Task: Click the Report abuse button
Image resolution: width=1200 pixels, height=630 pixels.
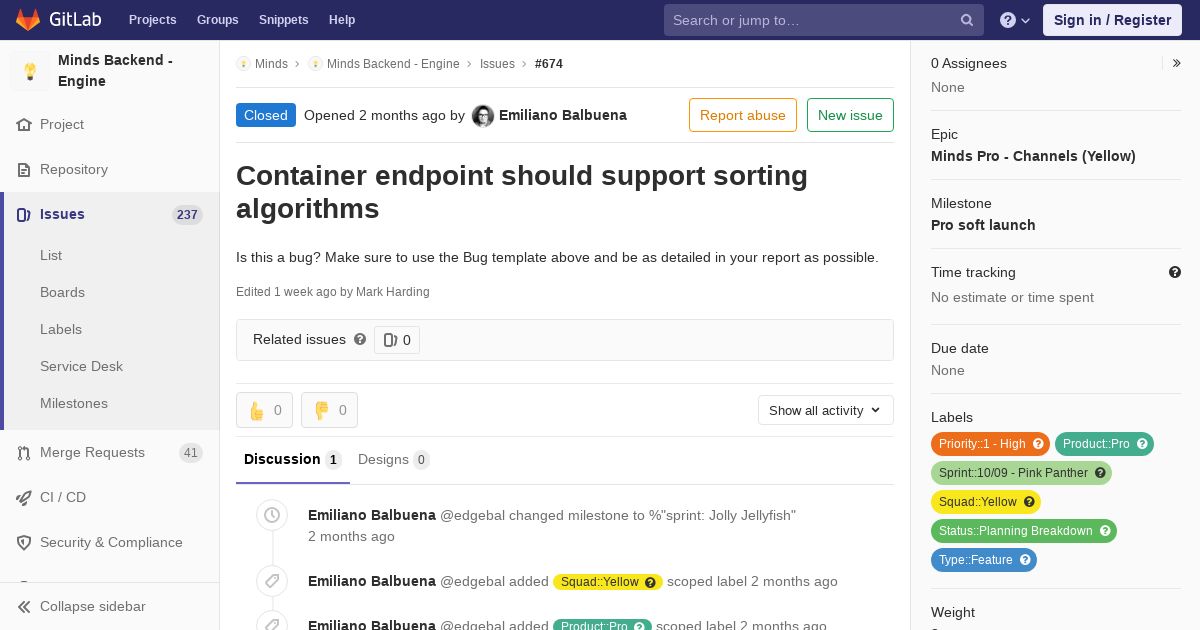Action: click(743, 115)
